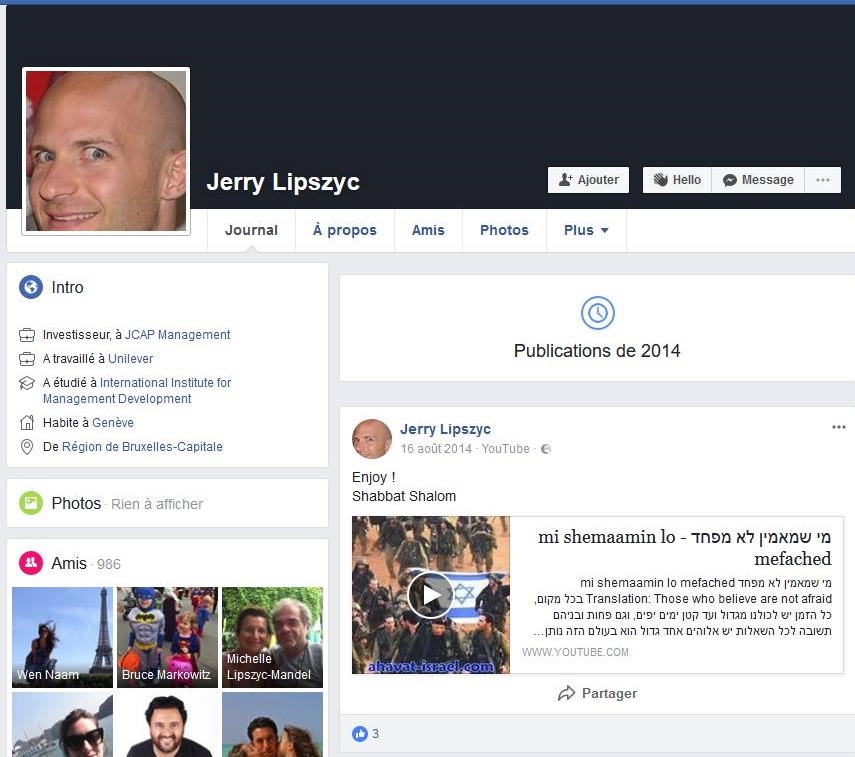The height and width of the screenshot is (757, 855).
Task: Open Bruce Markowitz friend thumbnail
Action: [167, 637]
